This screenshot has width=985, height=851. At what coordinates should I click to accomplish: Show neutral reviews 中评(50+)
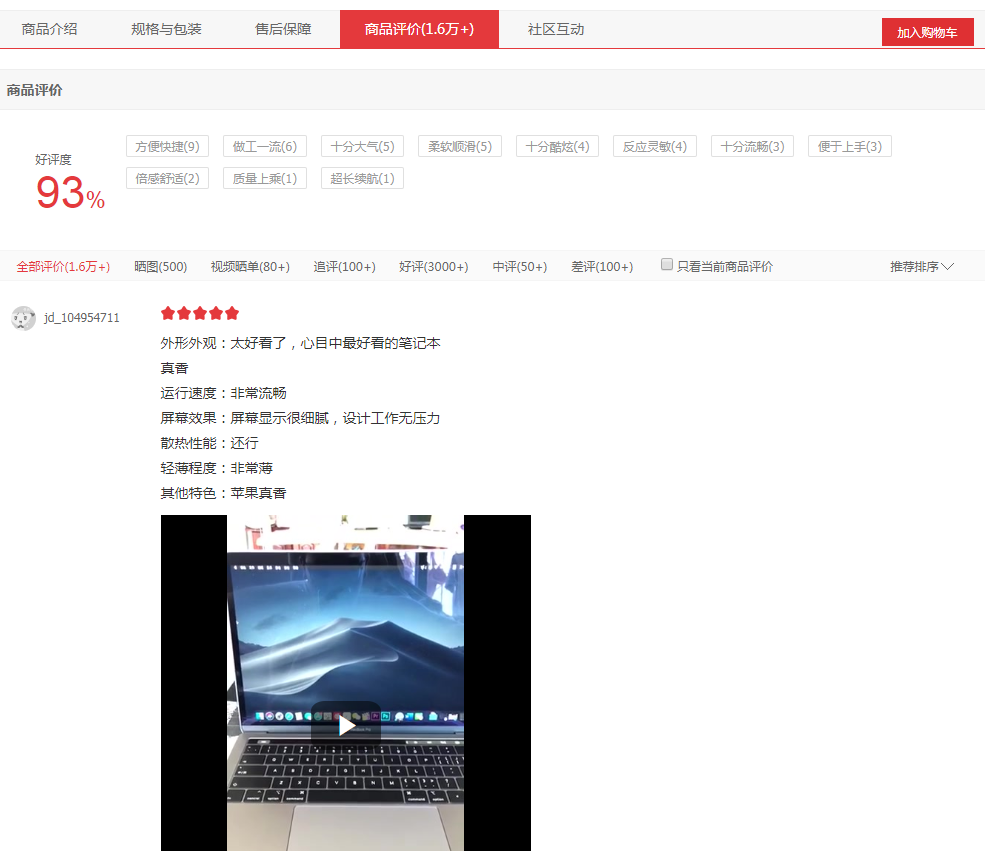[x=520, y=267]
